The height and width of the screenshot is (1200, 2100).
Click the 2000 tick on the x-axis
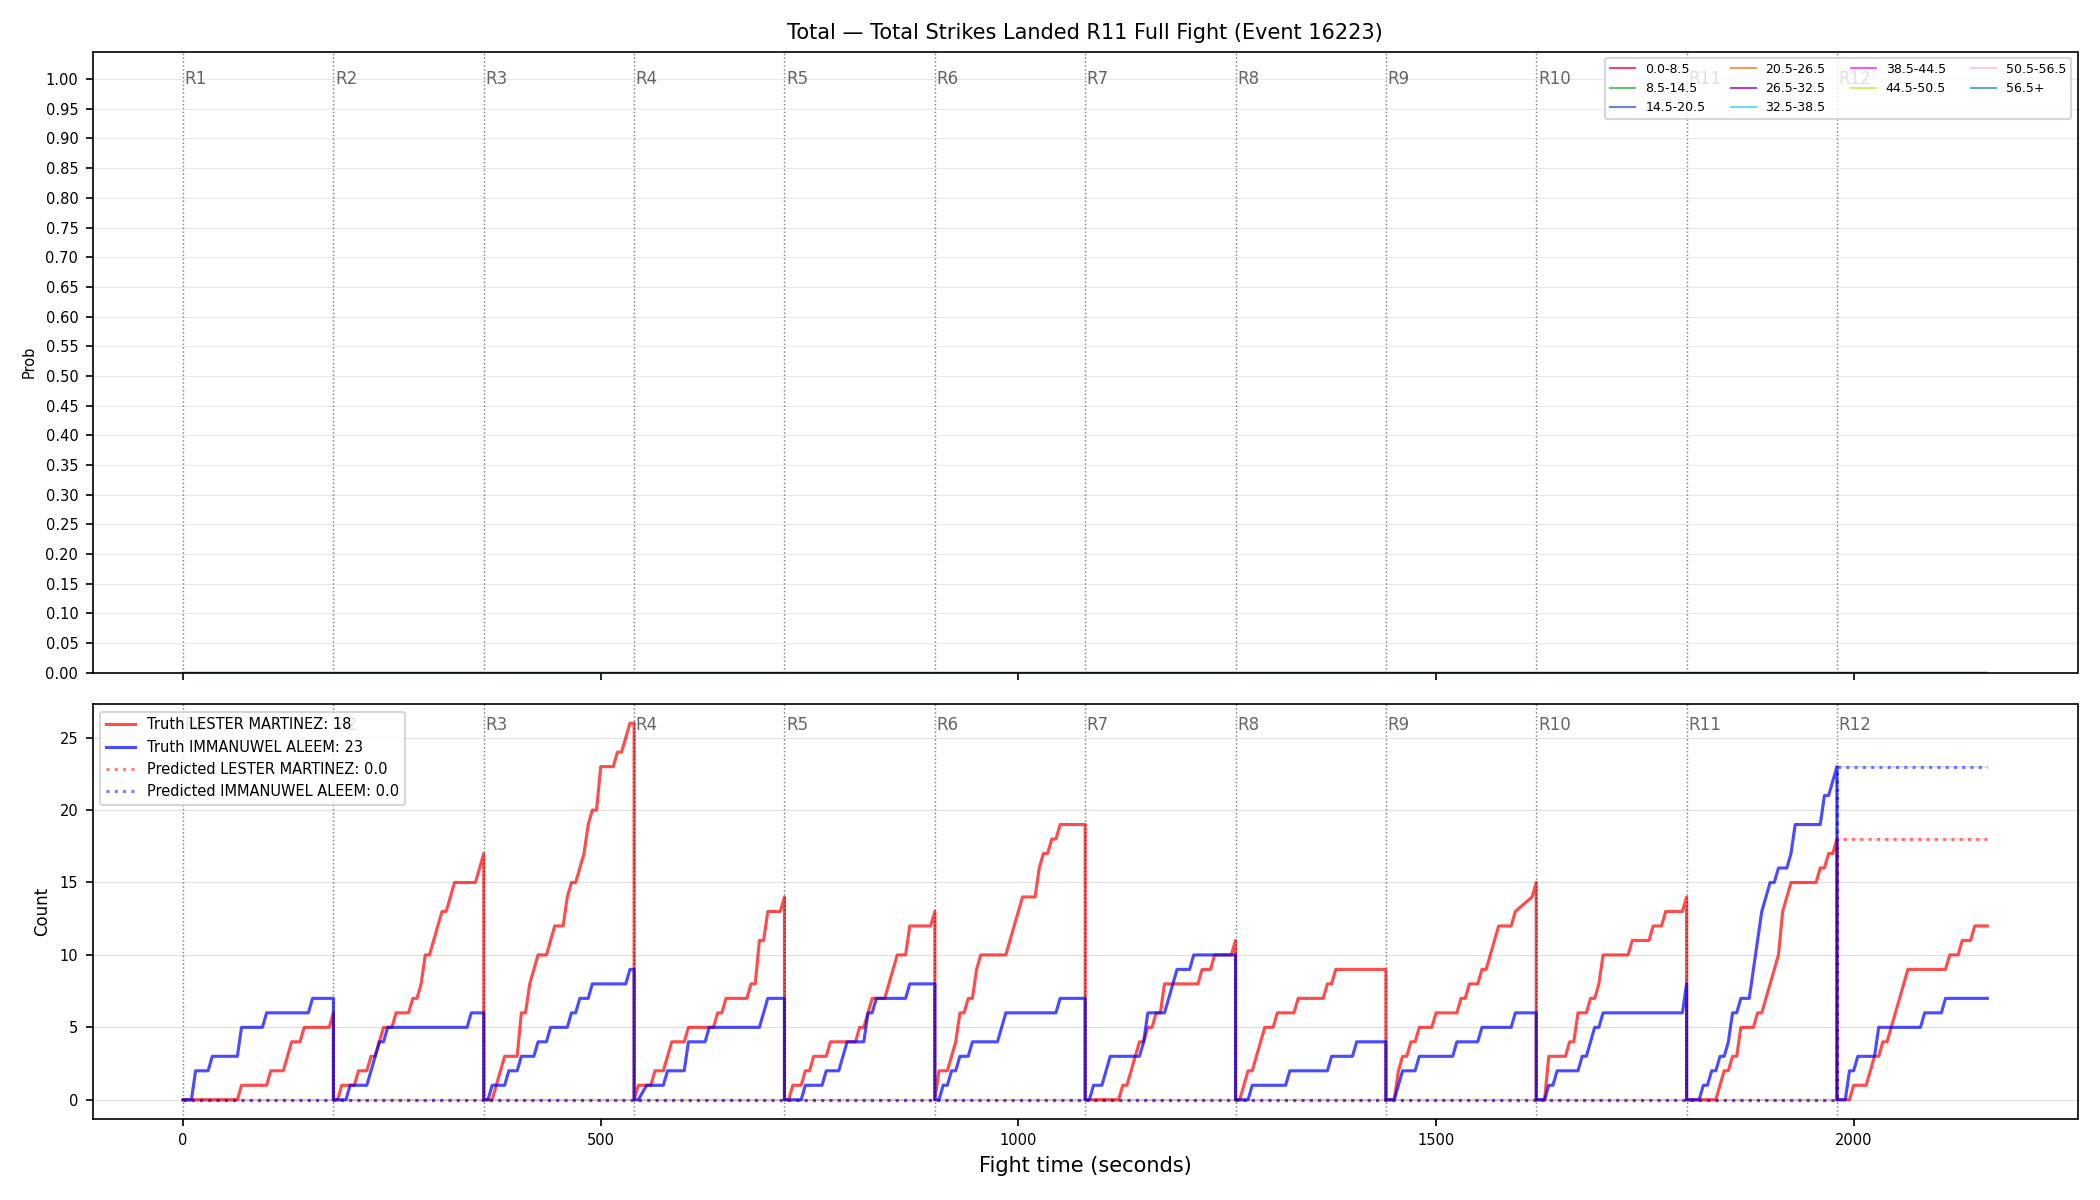point(1854,1139)
